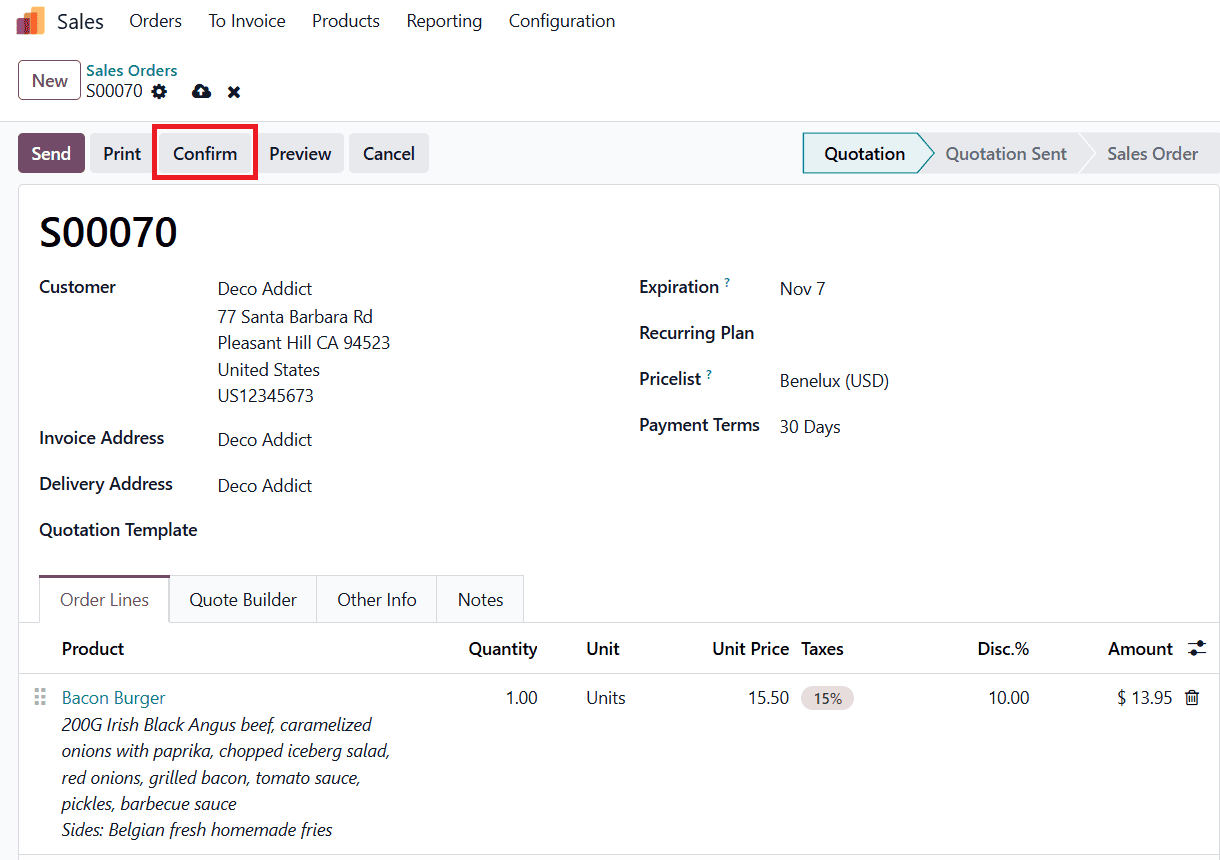
Task: Open optional columns settings icon
Action: click(1197, 649)
